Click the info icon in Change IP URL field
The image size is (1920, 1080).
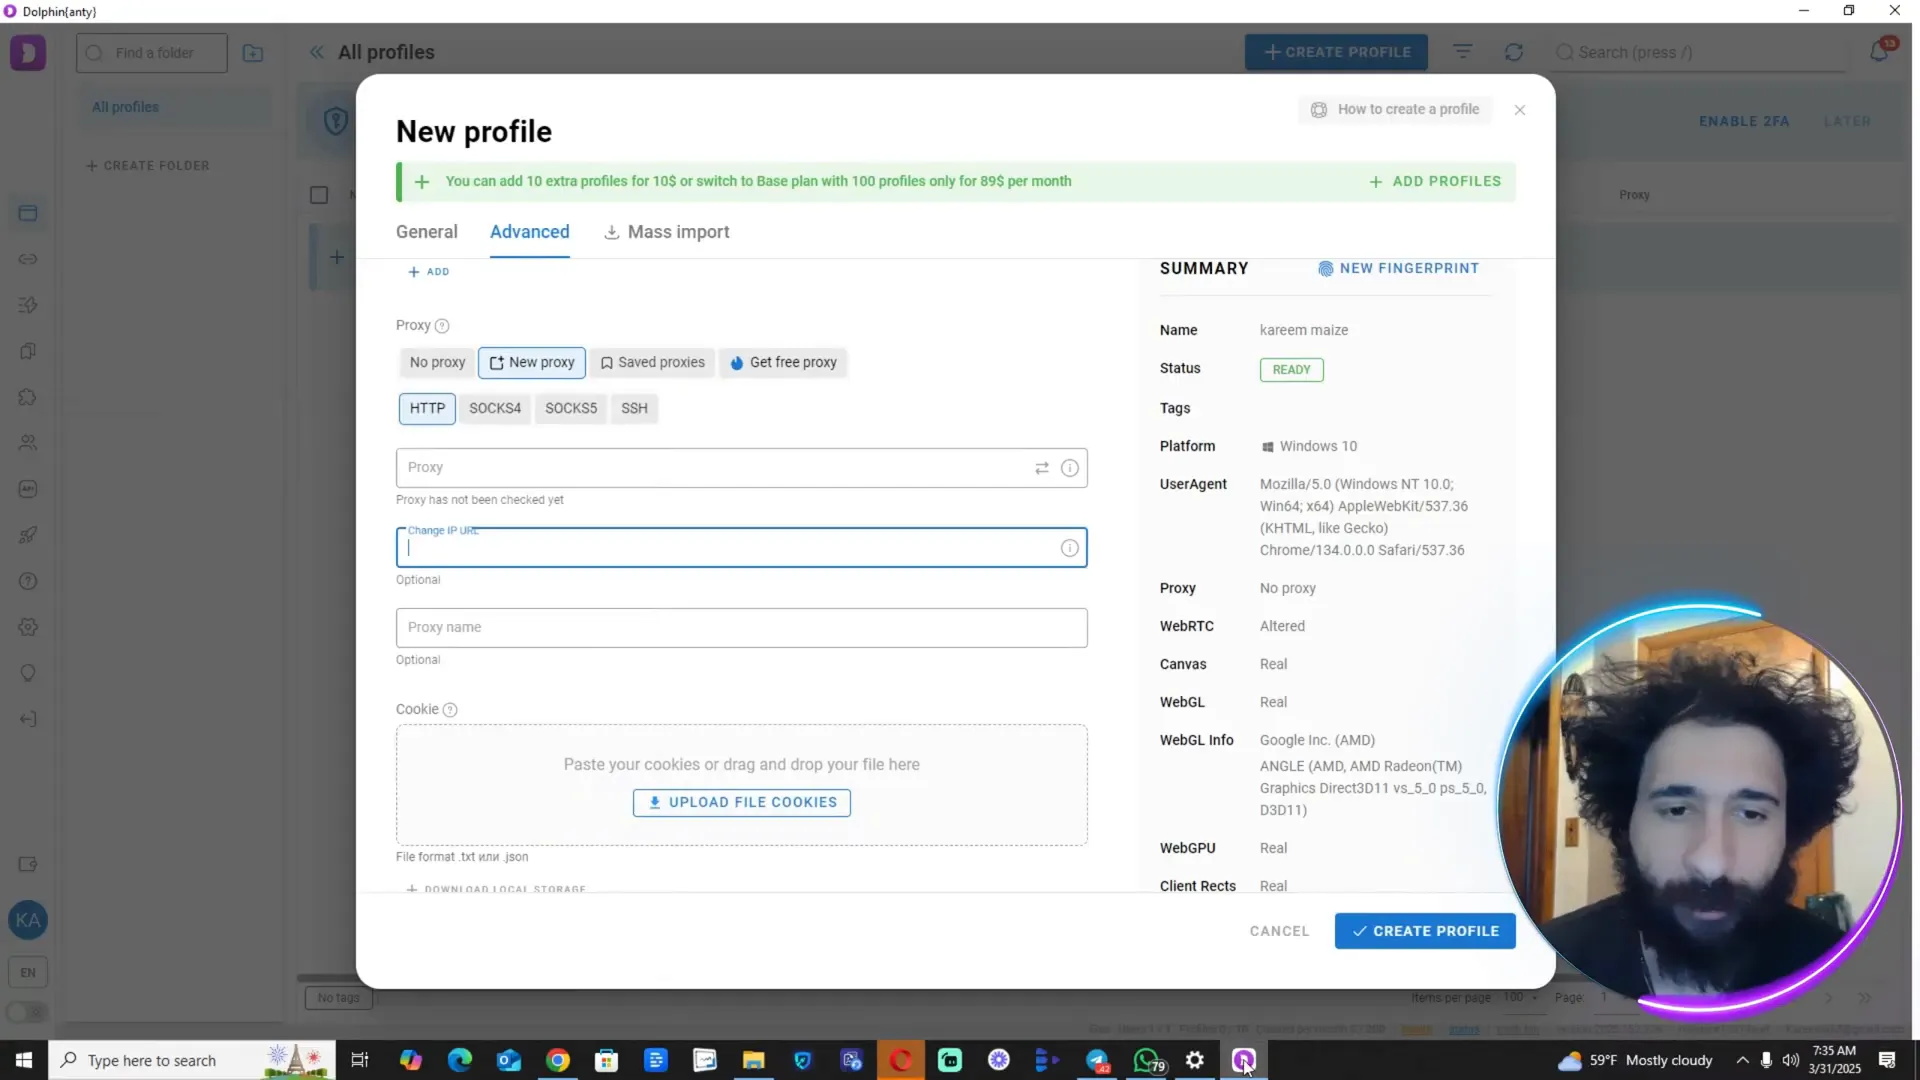point(1070,548)
